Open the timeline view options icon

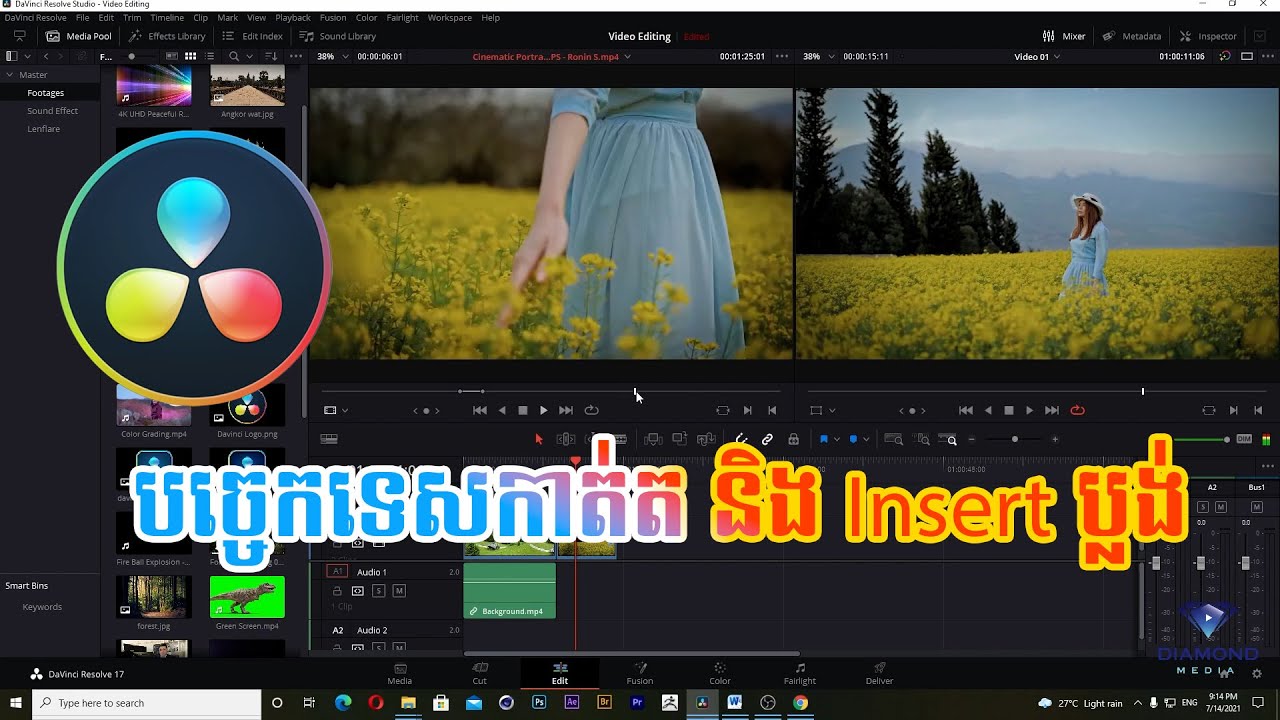(x=328, y=439)
